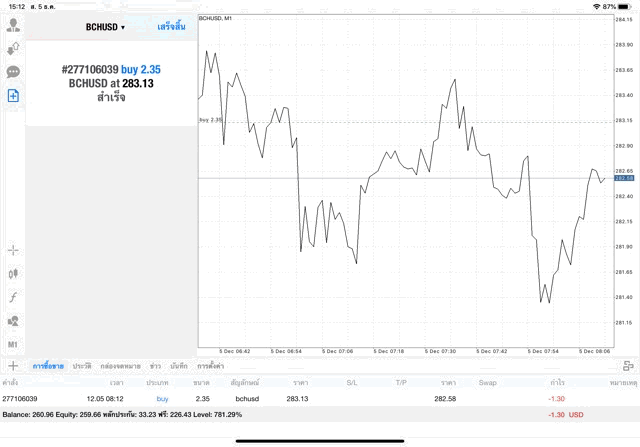
Task: Switch to the ประวัติ tab
Action: pyautogui.click(x=82, y=367)
